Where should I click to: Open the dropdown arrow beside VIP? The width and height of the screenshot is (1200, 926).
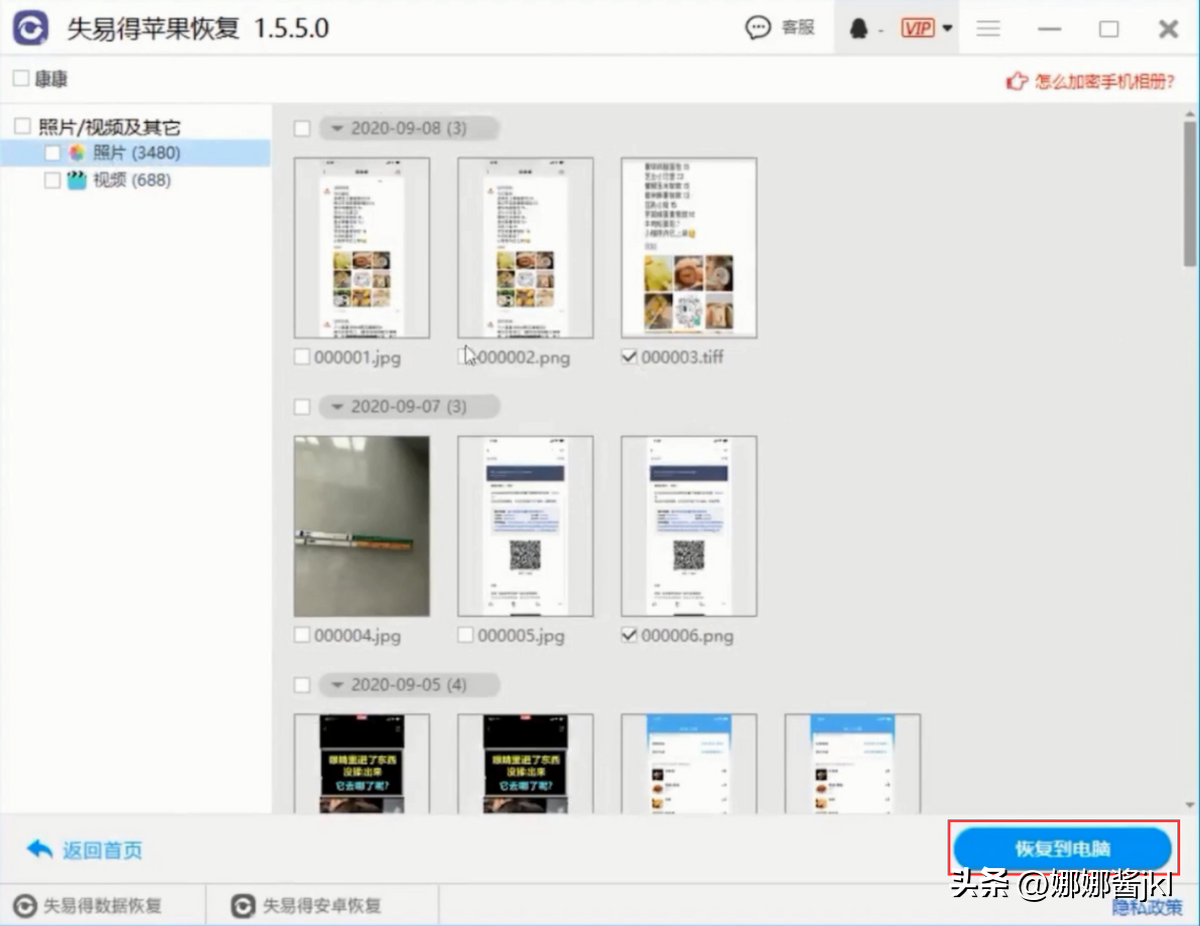pyautogui.click(x=947, y=29)
